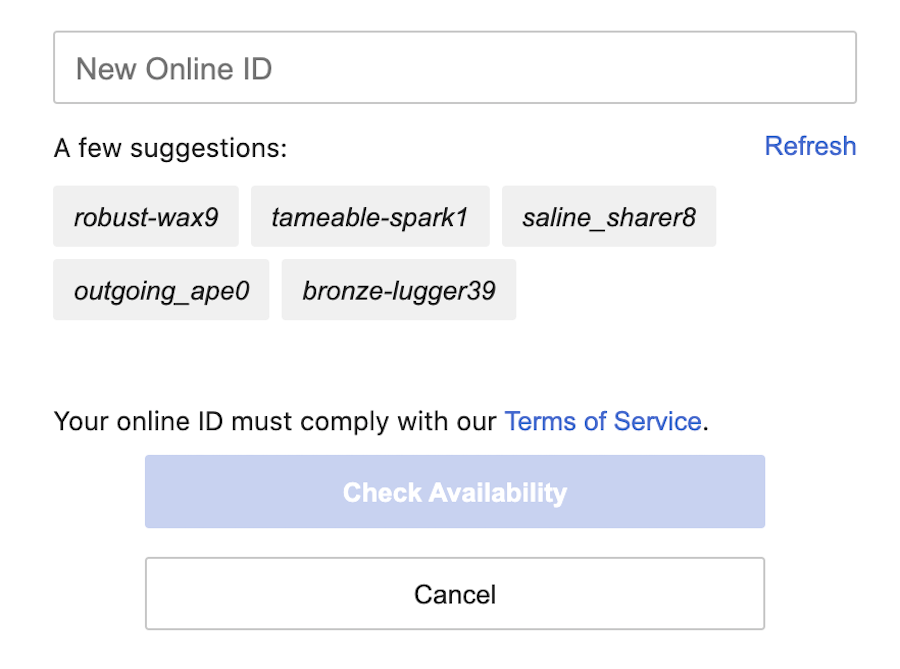Get new suggestions via Refresh
900x669 pixels.
[810, 146]
